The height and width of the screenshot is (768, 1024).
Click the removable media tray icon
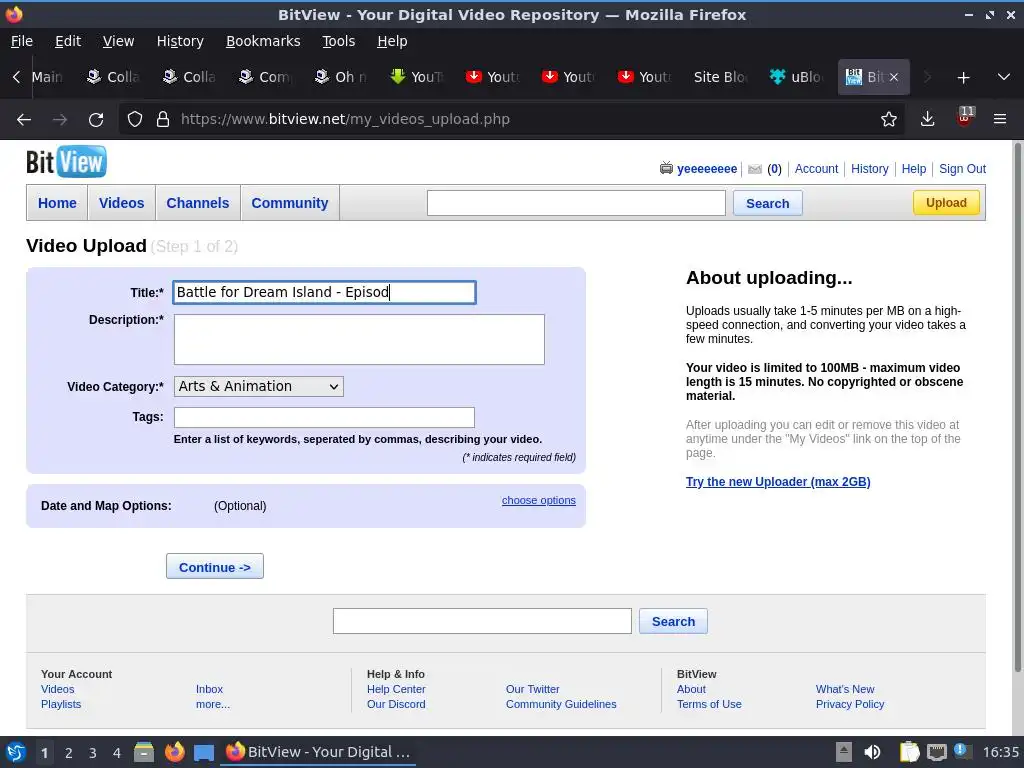click(x=844, y=752)
